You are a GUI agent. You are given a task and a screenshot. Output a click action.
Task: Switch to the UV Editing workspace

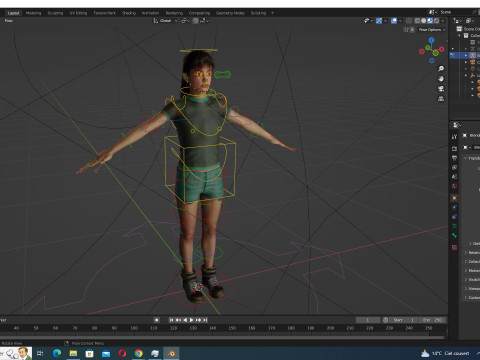pyautogui.click(x=78, y=13)
